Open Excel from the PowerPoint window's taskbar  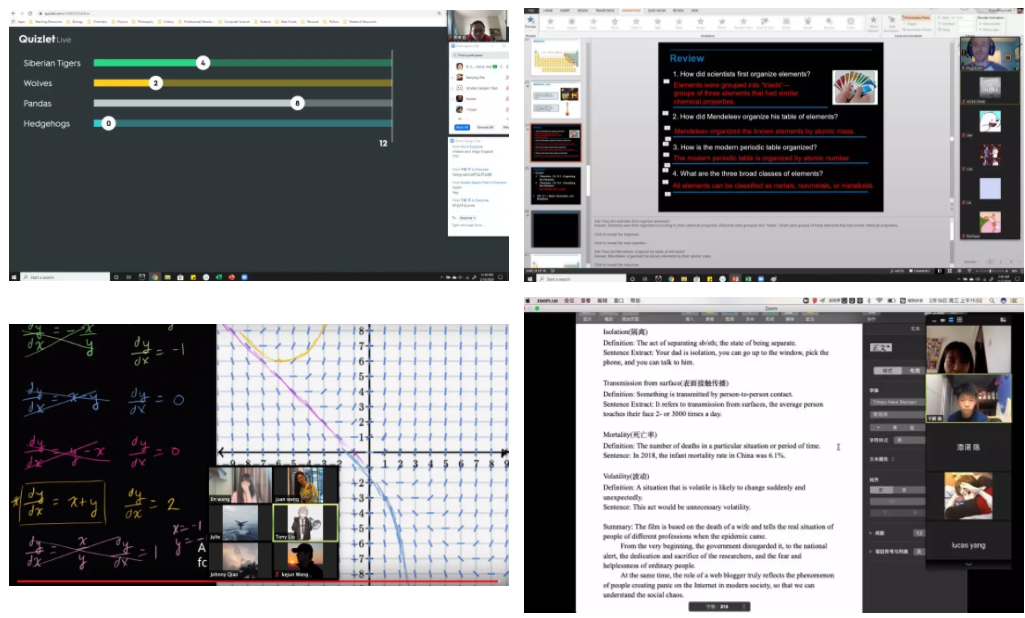748,279
